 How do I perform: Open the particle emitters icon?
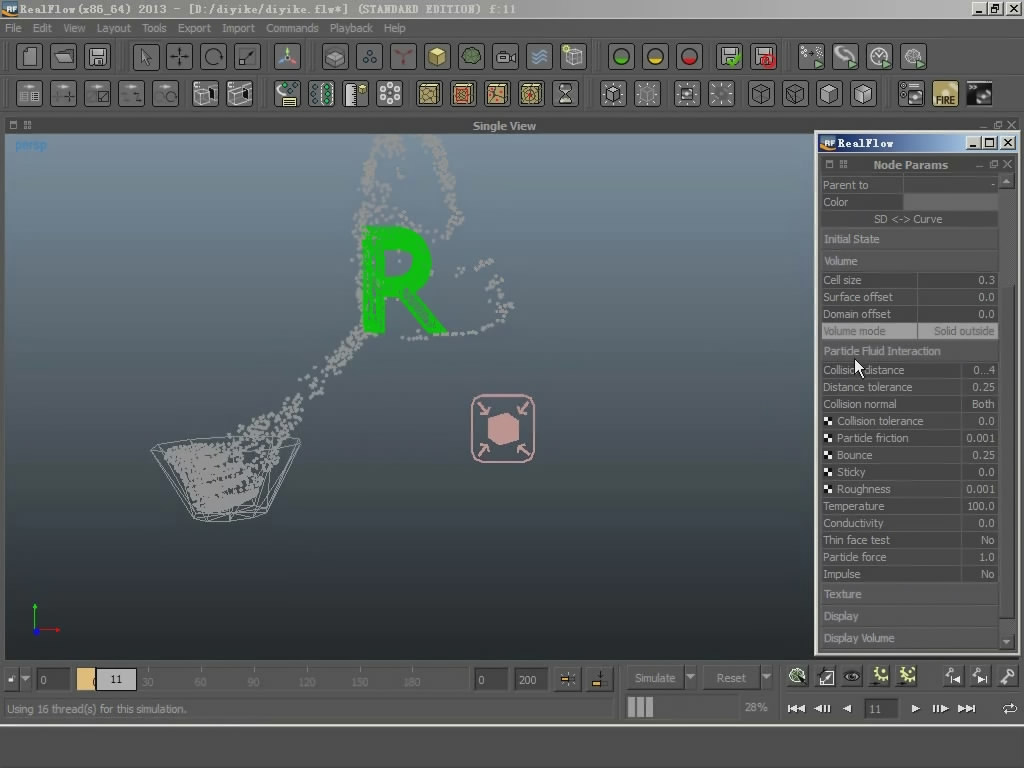click(369, 57)
